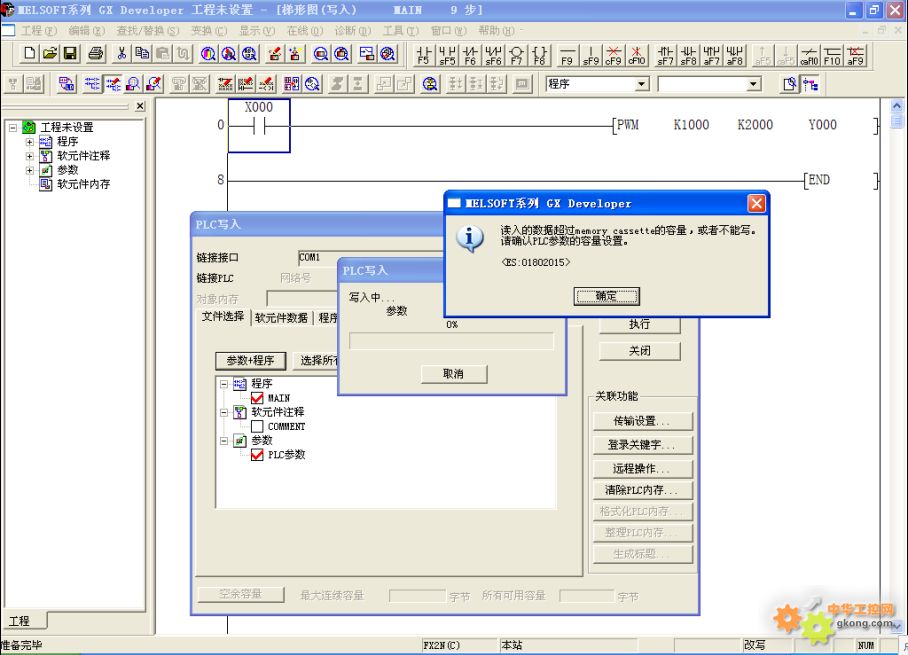Collapse the 工程未设置 root node

pos(13,127)
